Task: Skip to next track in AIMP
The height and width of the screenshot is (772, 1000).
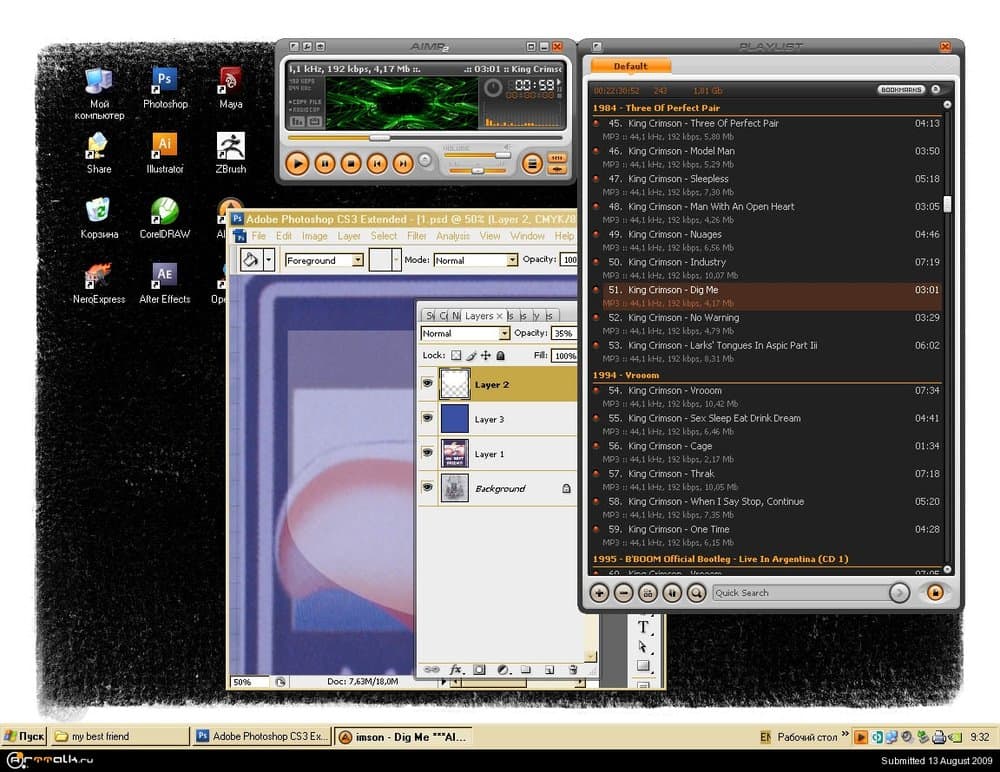Action: 402,163
